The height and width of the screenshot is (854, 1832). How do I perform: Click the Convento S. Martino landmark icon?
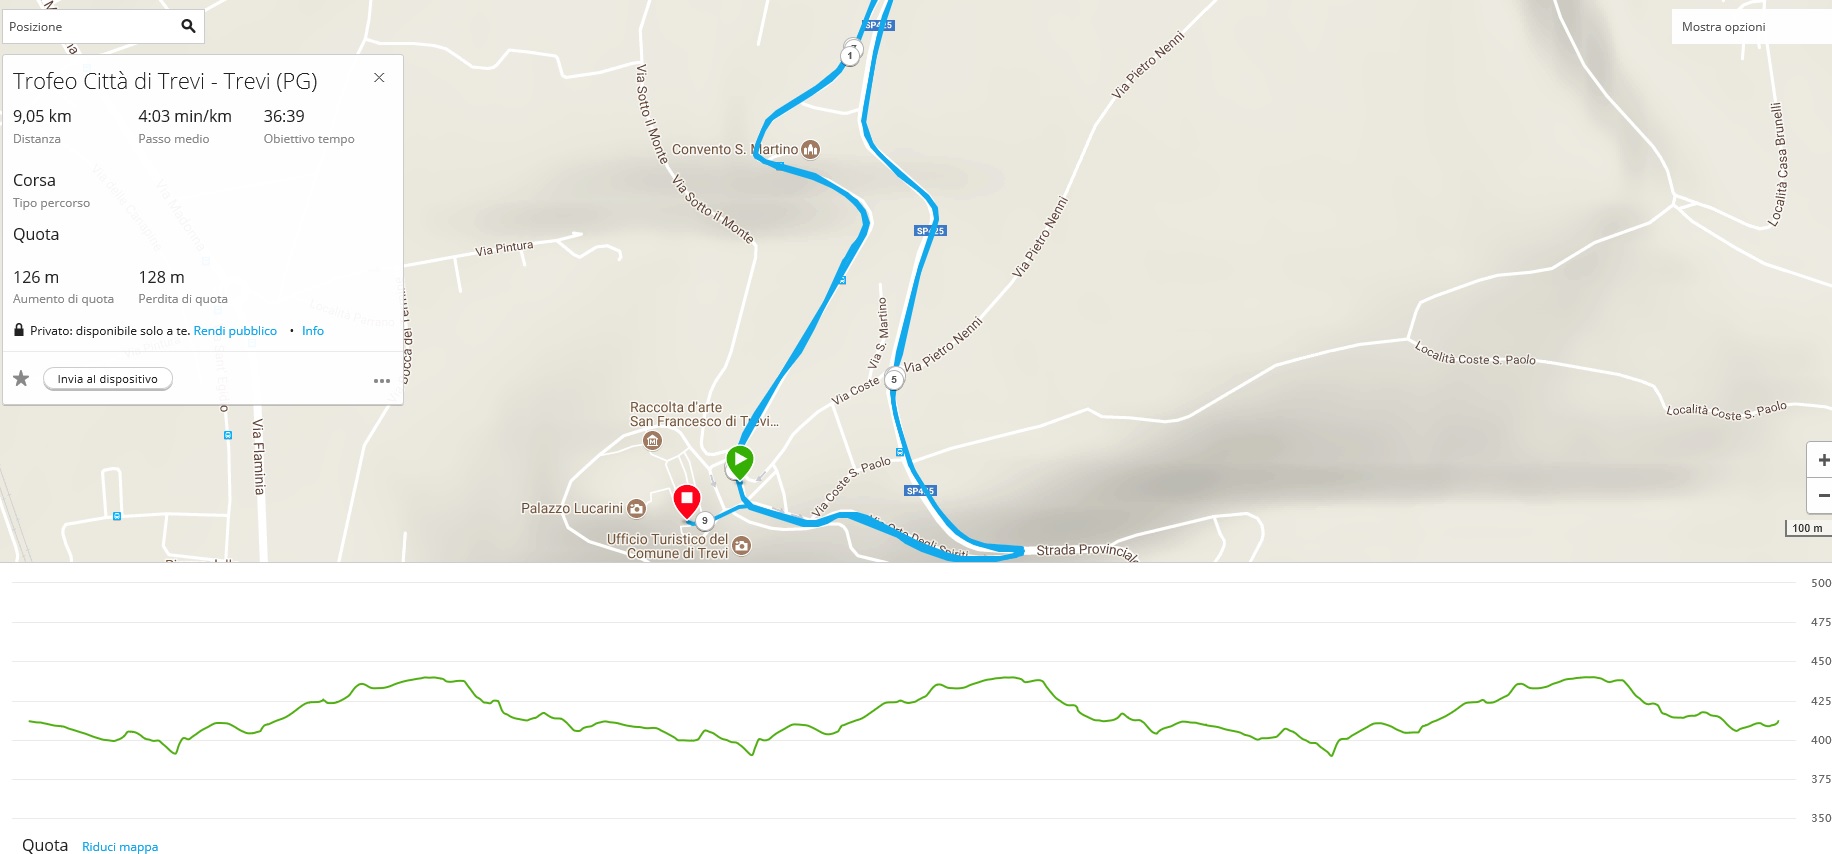click(811, 150)
